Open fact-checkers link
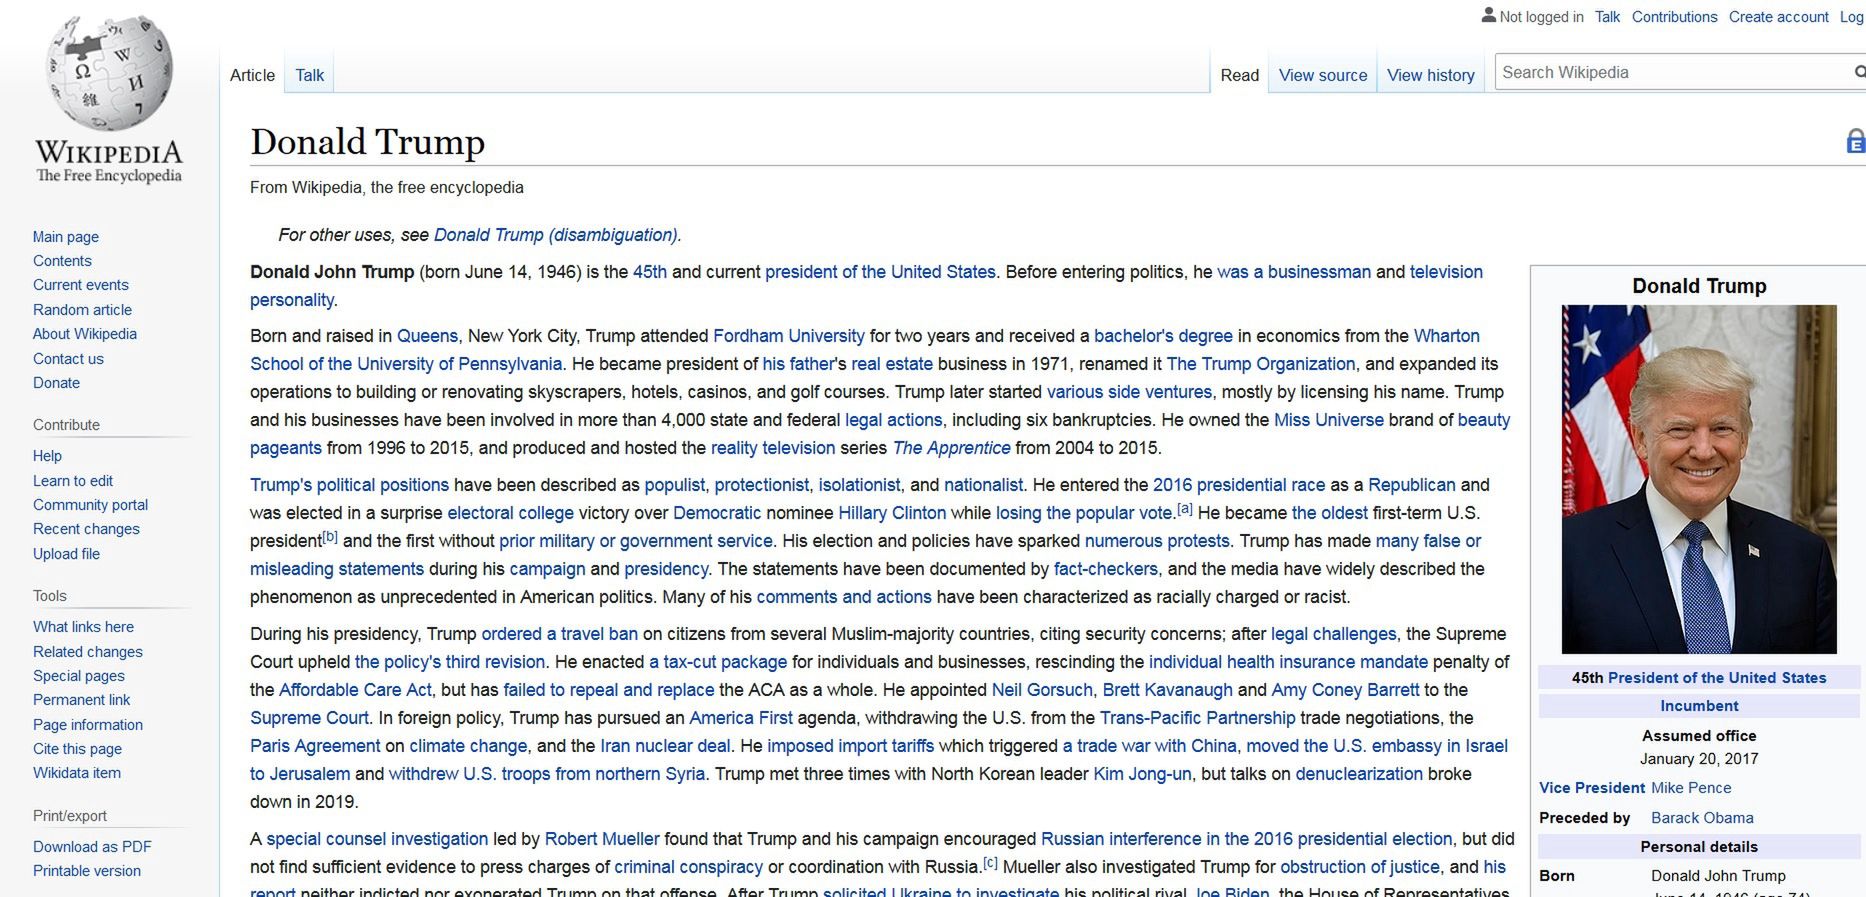Image resolution: width=1866 pixels, height=897 pixels. 1106,569
